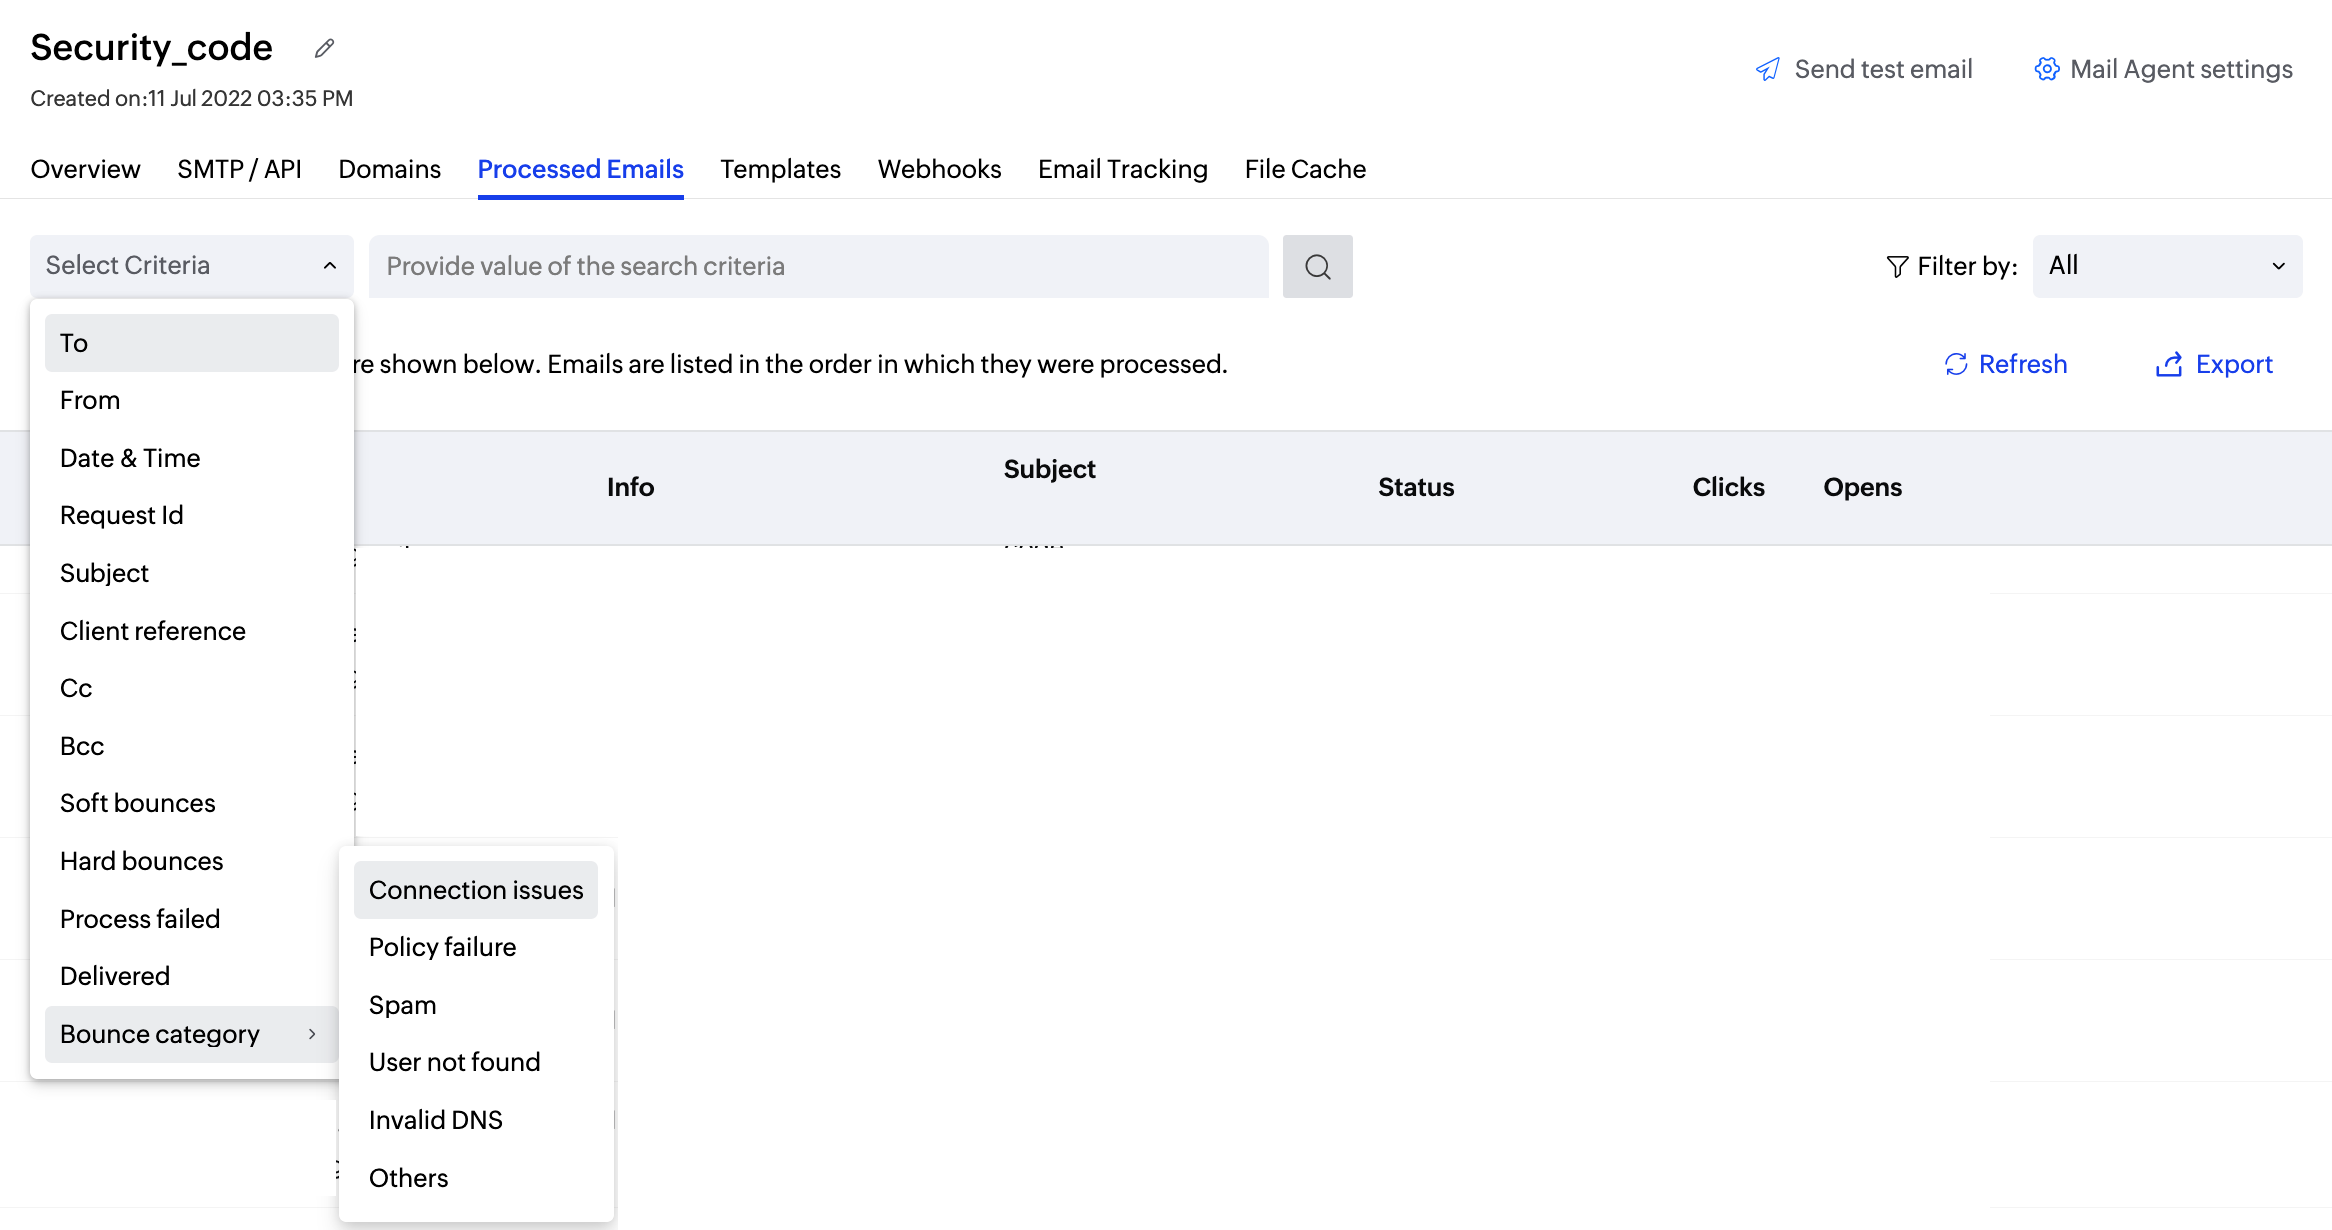Click the Export link
This screenshot has width=2332, height=1230.
[x=2233, y=364]
